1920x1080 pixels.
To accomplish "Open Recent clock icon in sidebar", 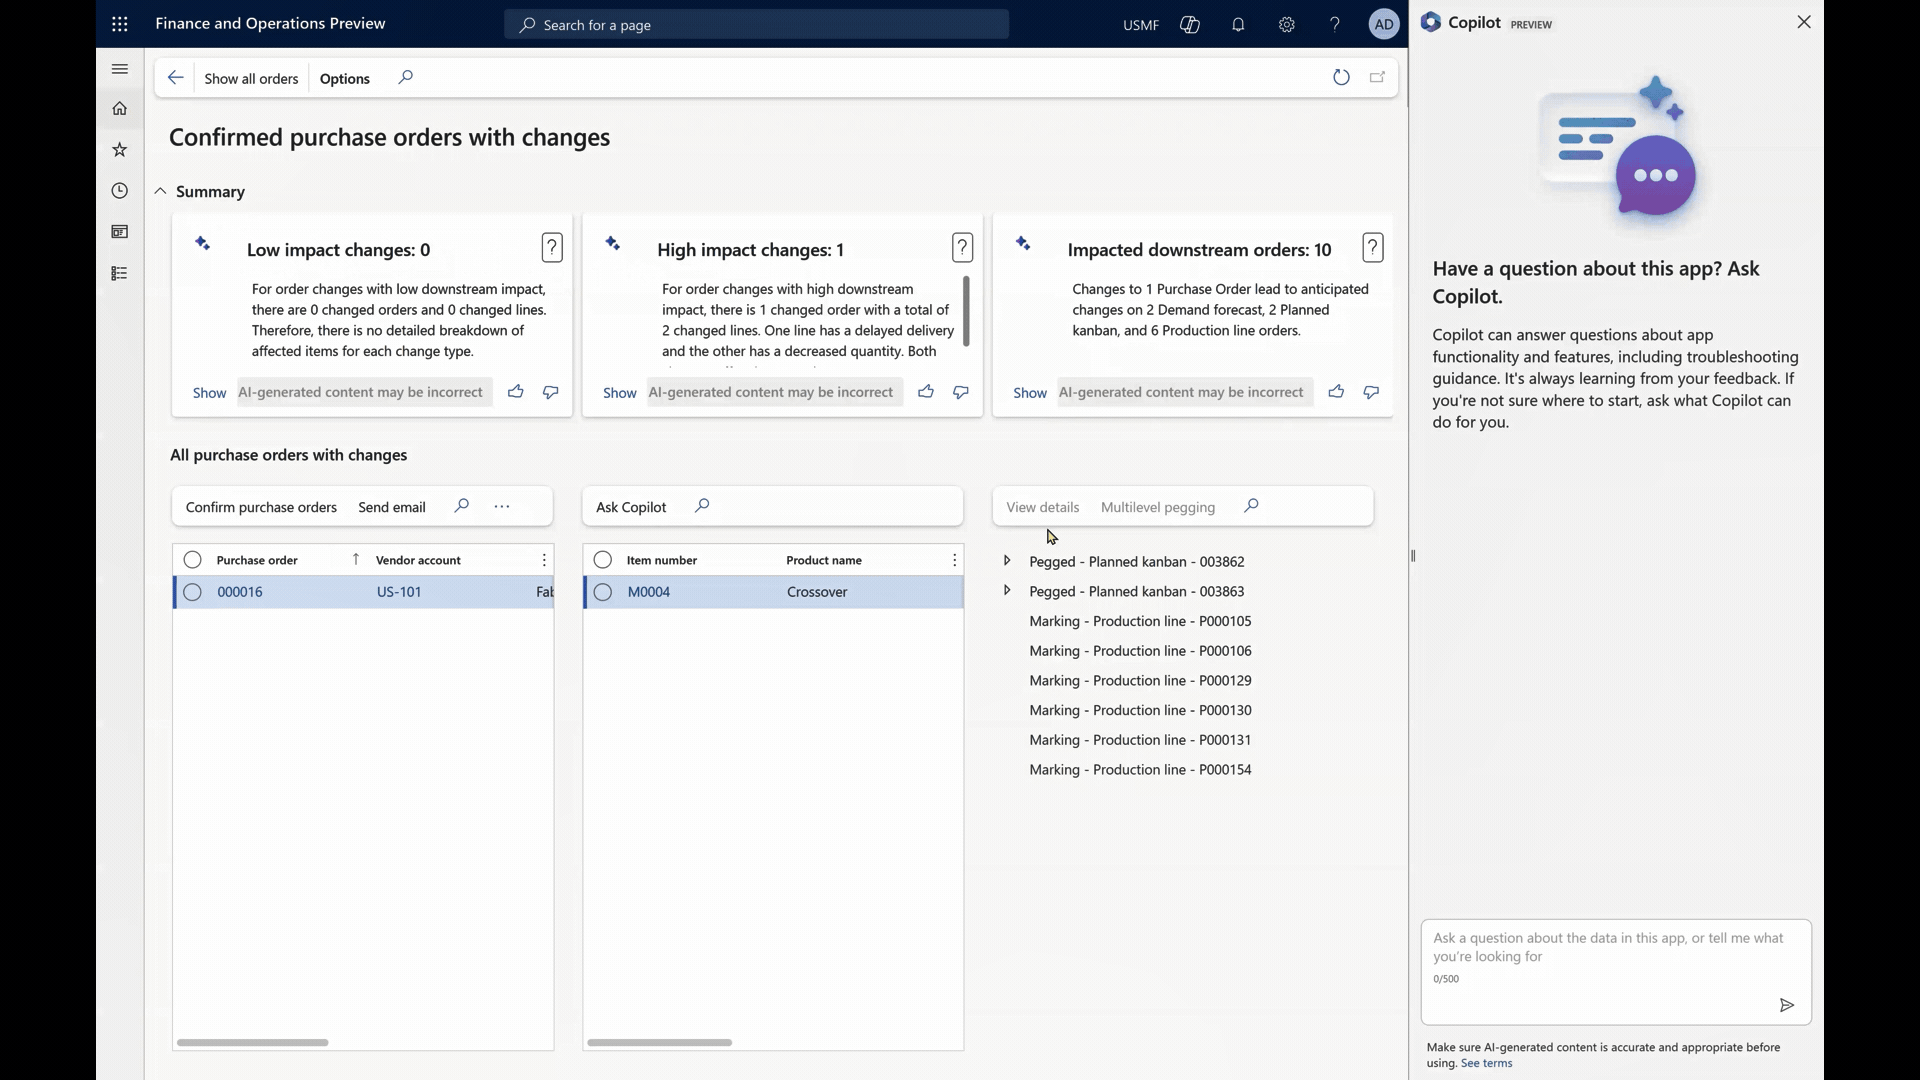I will pos(120,191).
